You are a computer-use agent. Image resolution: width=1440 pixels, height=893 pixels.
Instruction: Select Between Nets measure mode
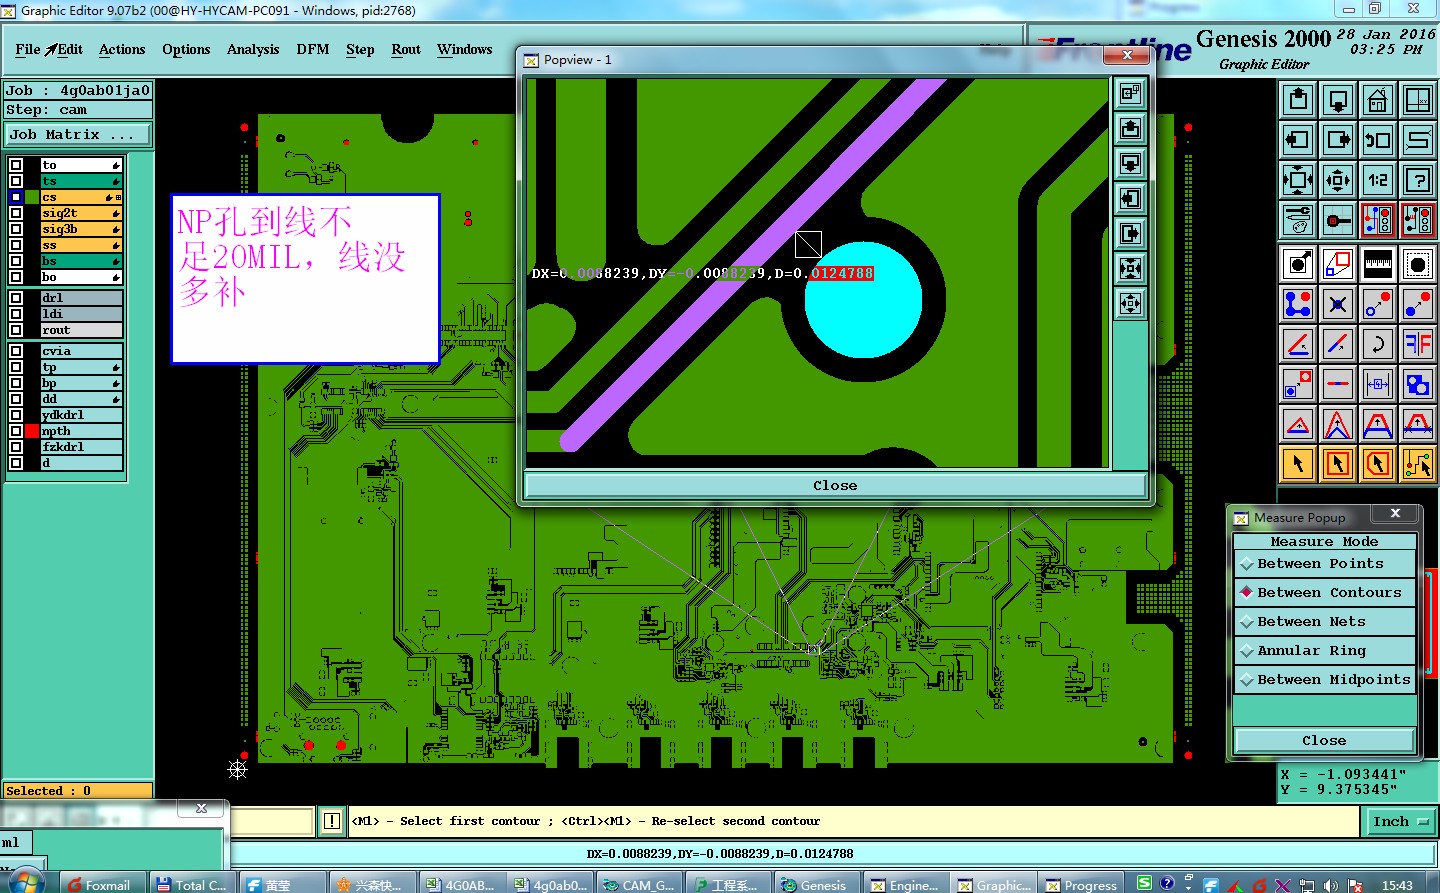[1324, 622]
